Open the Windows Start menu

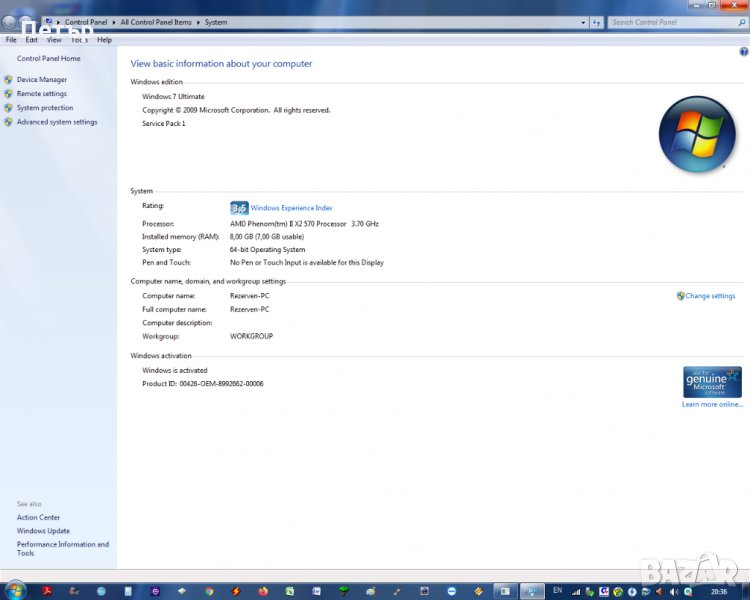(15, 590)
